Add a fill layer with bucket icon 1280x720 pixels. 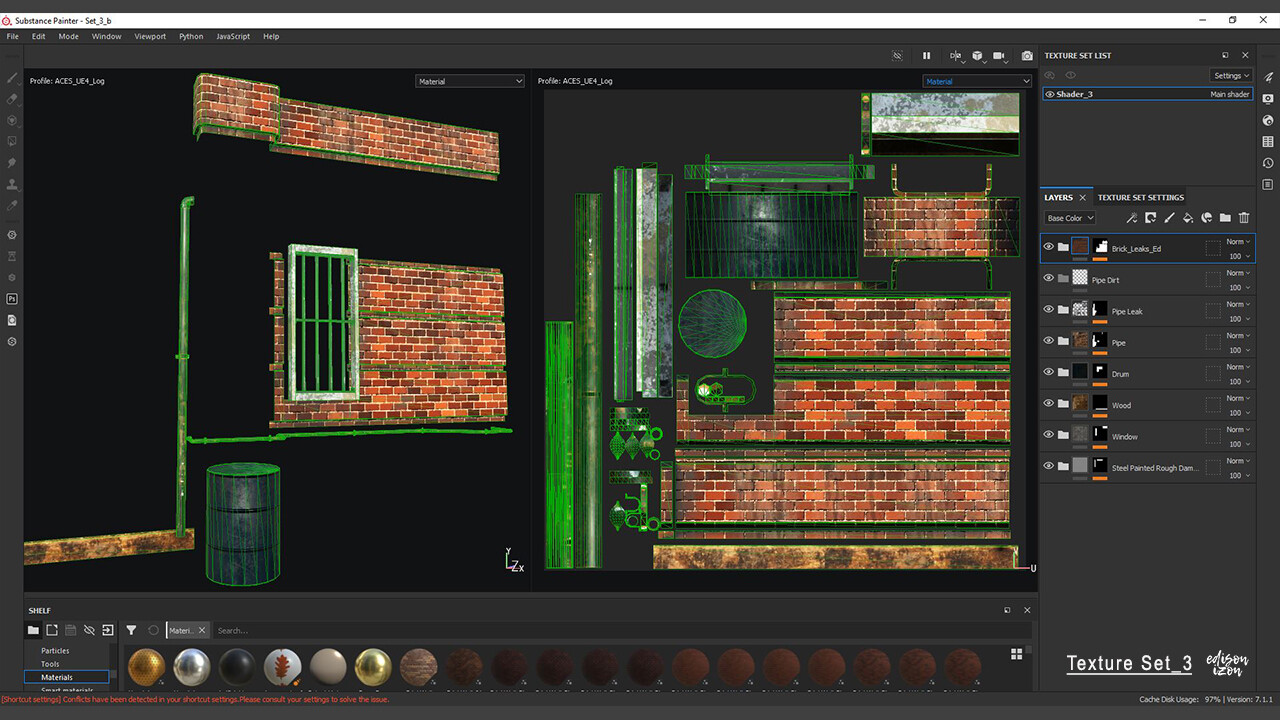coord(1188,218)
